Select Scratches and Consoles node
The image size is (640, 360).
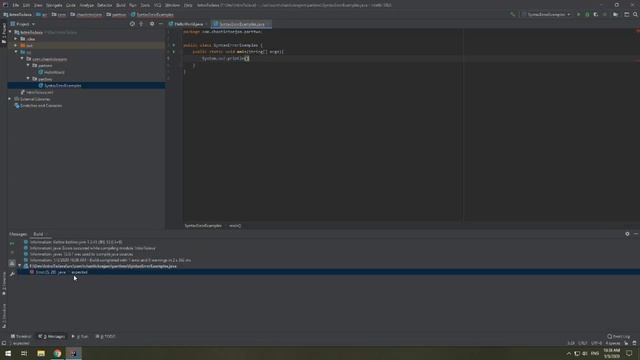coord(41,106)
